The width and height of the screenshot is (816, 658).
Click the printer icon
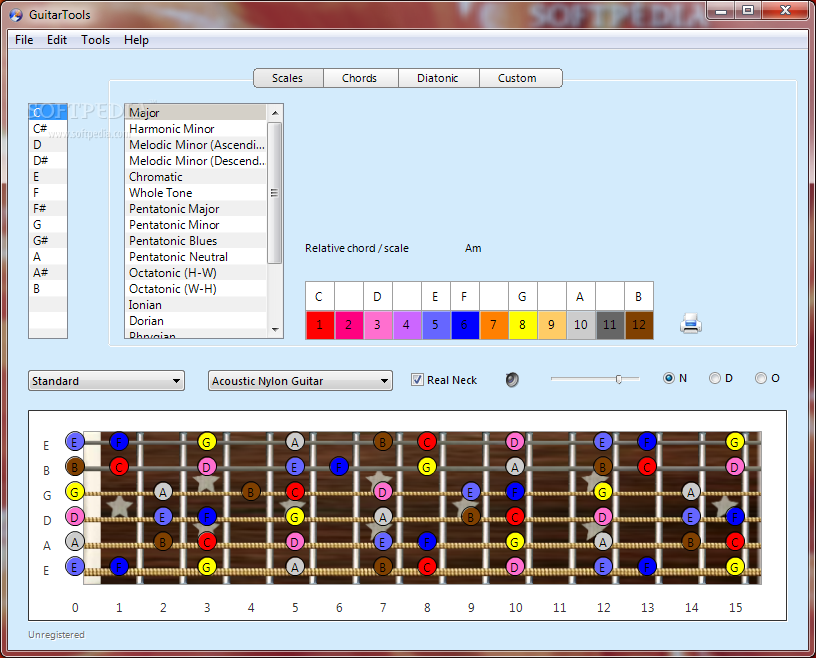691,323
